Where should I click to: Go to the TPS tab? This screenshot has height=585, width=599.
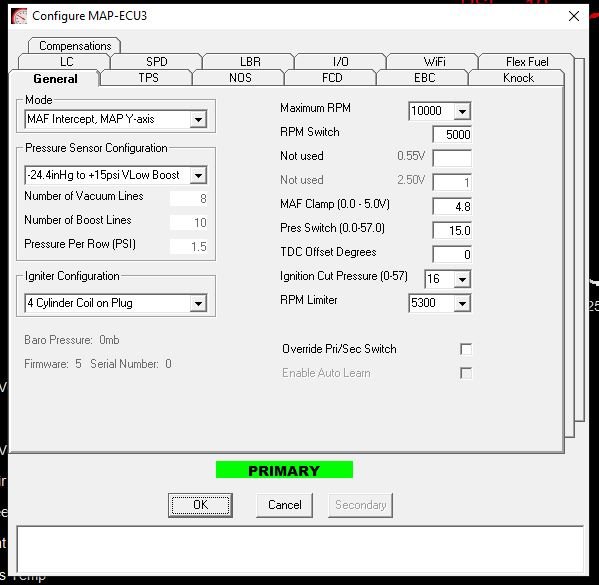(x=148, y=78)
